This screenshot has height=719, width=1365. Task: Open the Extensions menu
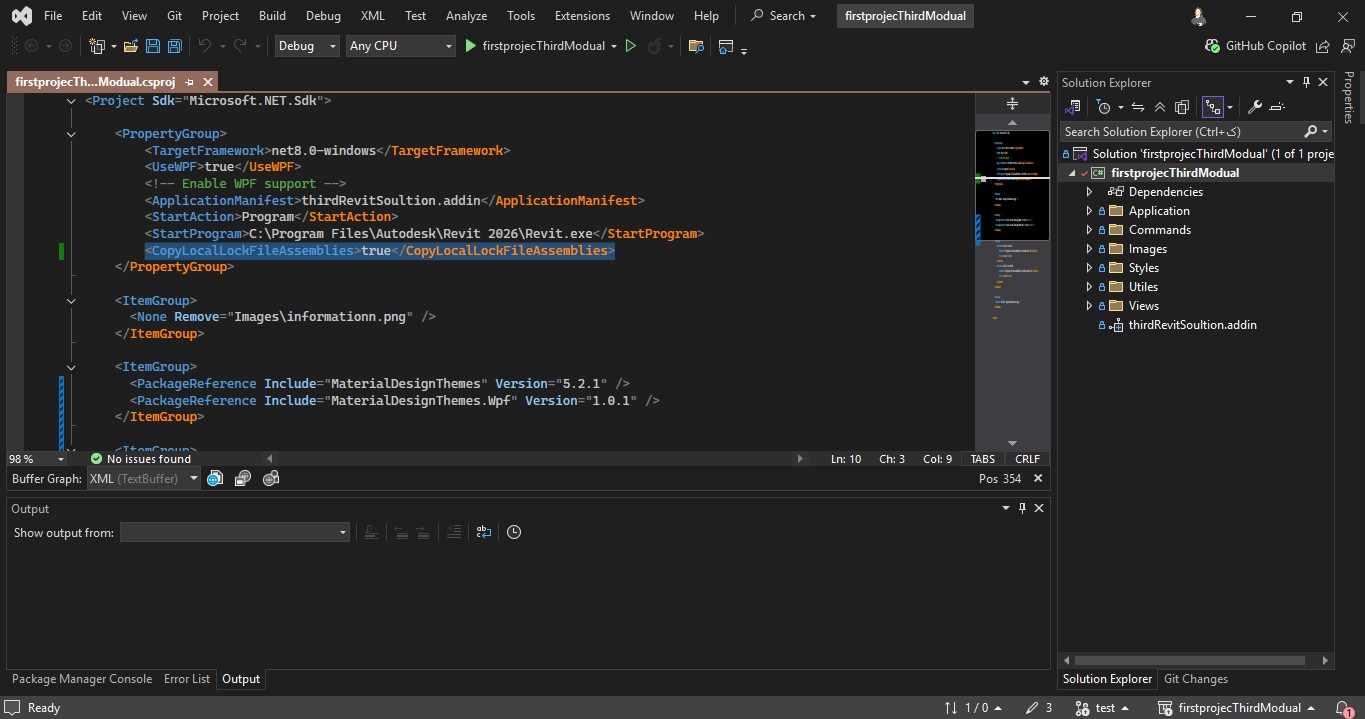(582, 16)
